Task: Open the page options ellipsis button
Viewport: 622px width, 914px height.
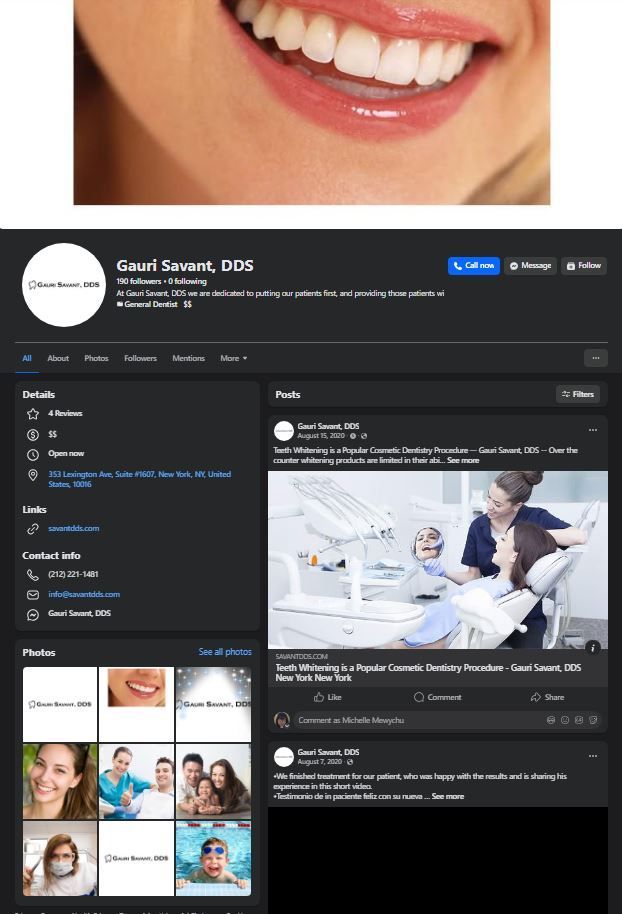Action: (596, 358)
